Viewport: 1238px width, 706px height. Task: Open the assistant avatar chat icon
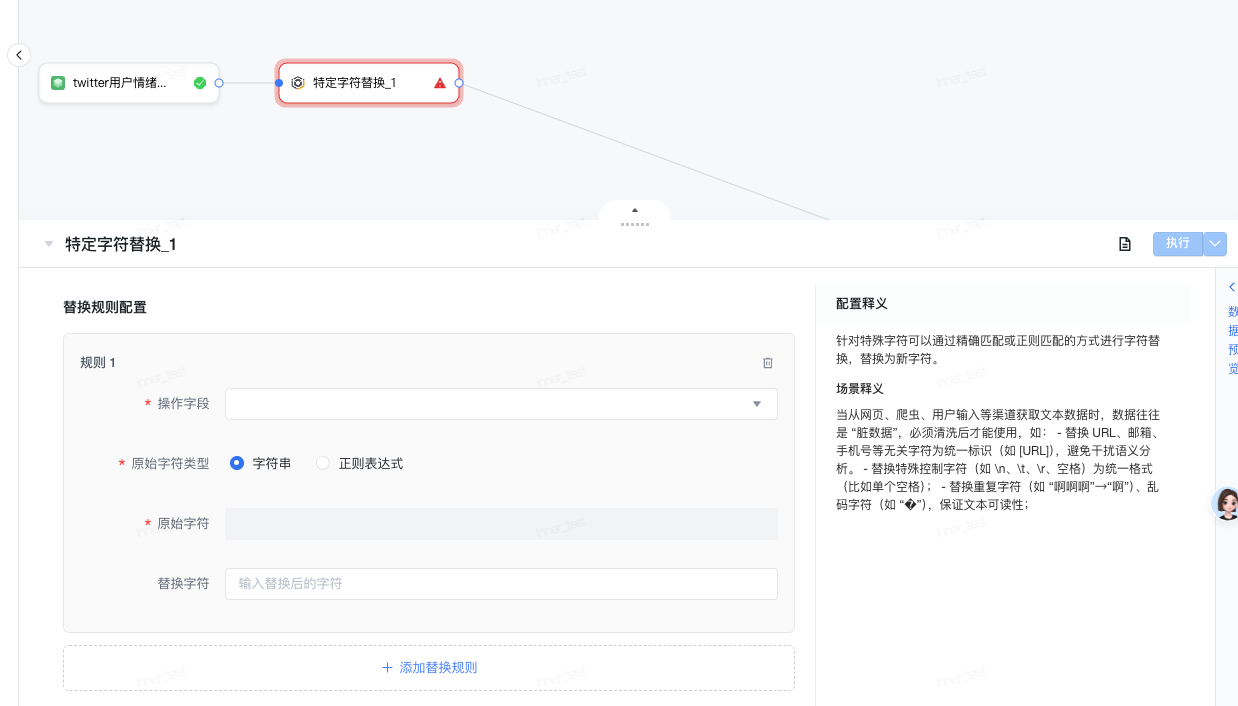1226,504
